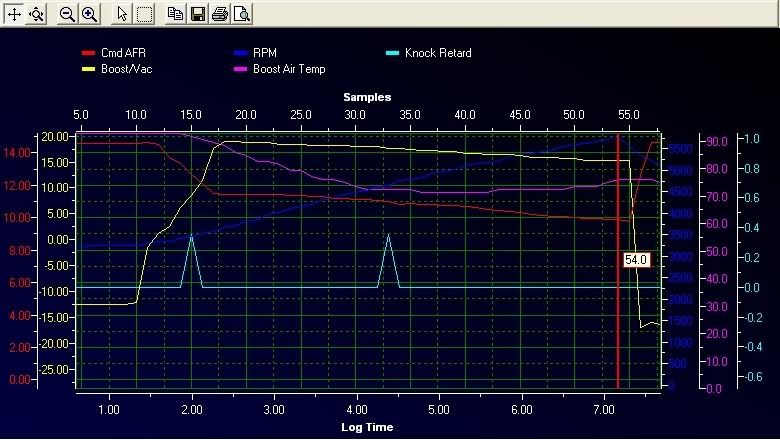Click the zoom in magnifier icon
The height and width of the screenshot is (440, 780).
tap(89, 14)
